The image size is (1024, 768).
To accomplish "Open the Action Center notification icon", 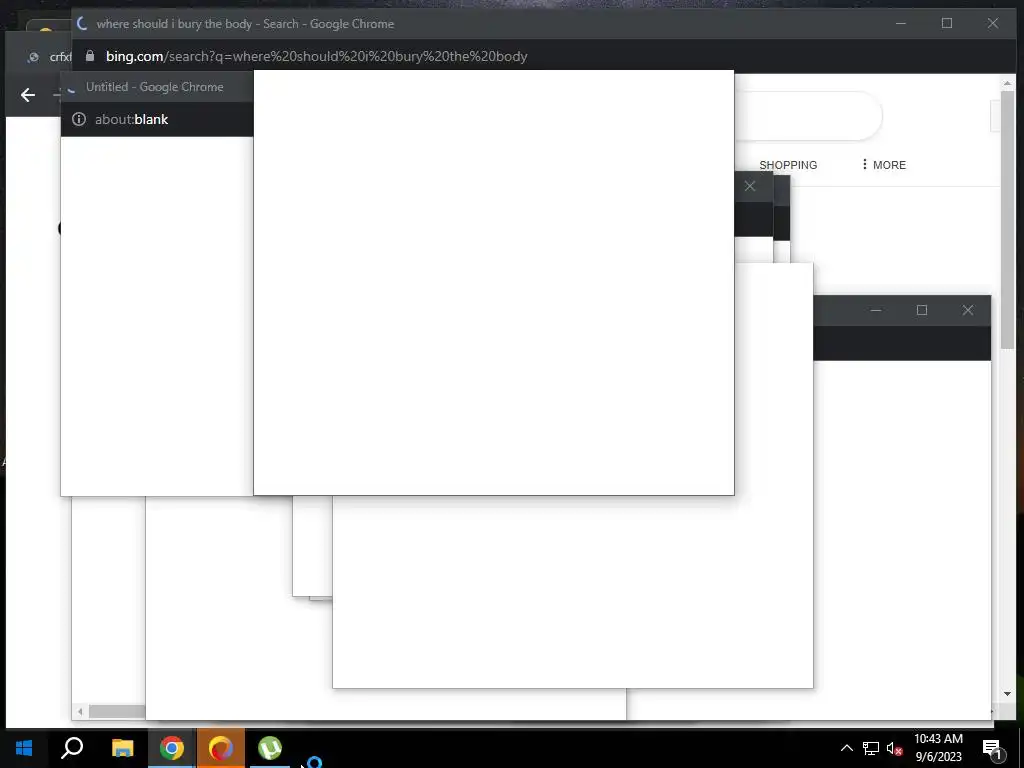I will pos(993,749).
